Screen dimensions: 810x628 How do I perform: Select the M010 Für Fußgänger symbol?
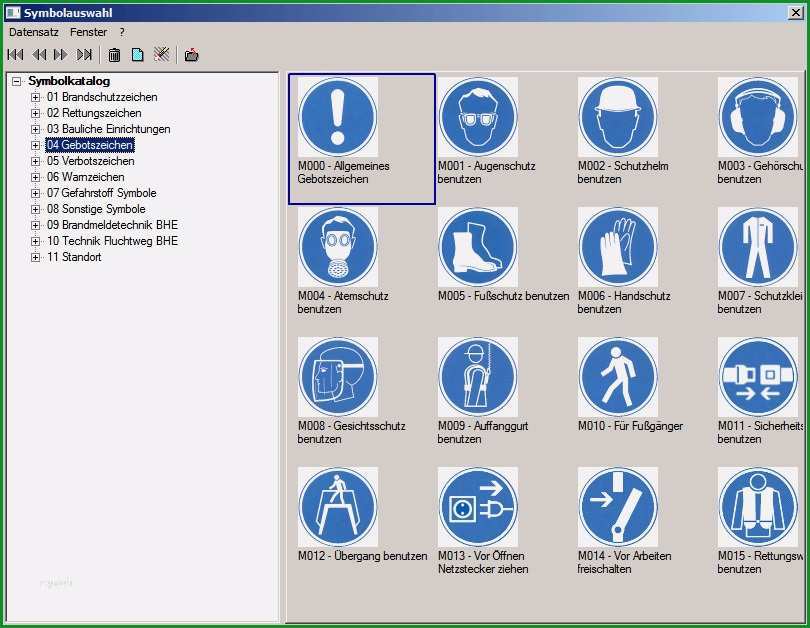[x=618, y=377]
